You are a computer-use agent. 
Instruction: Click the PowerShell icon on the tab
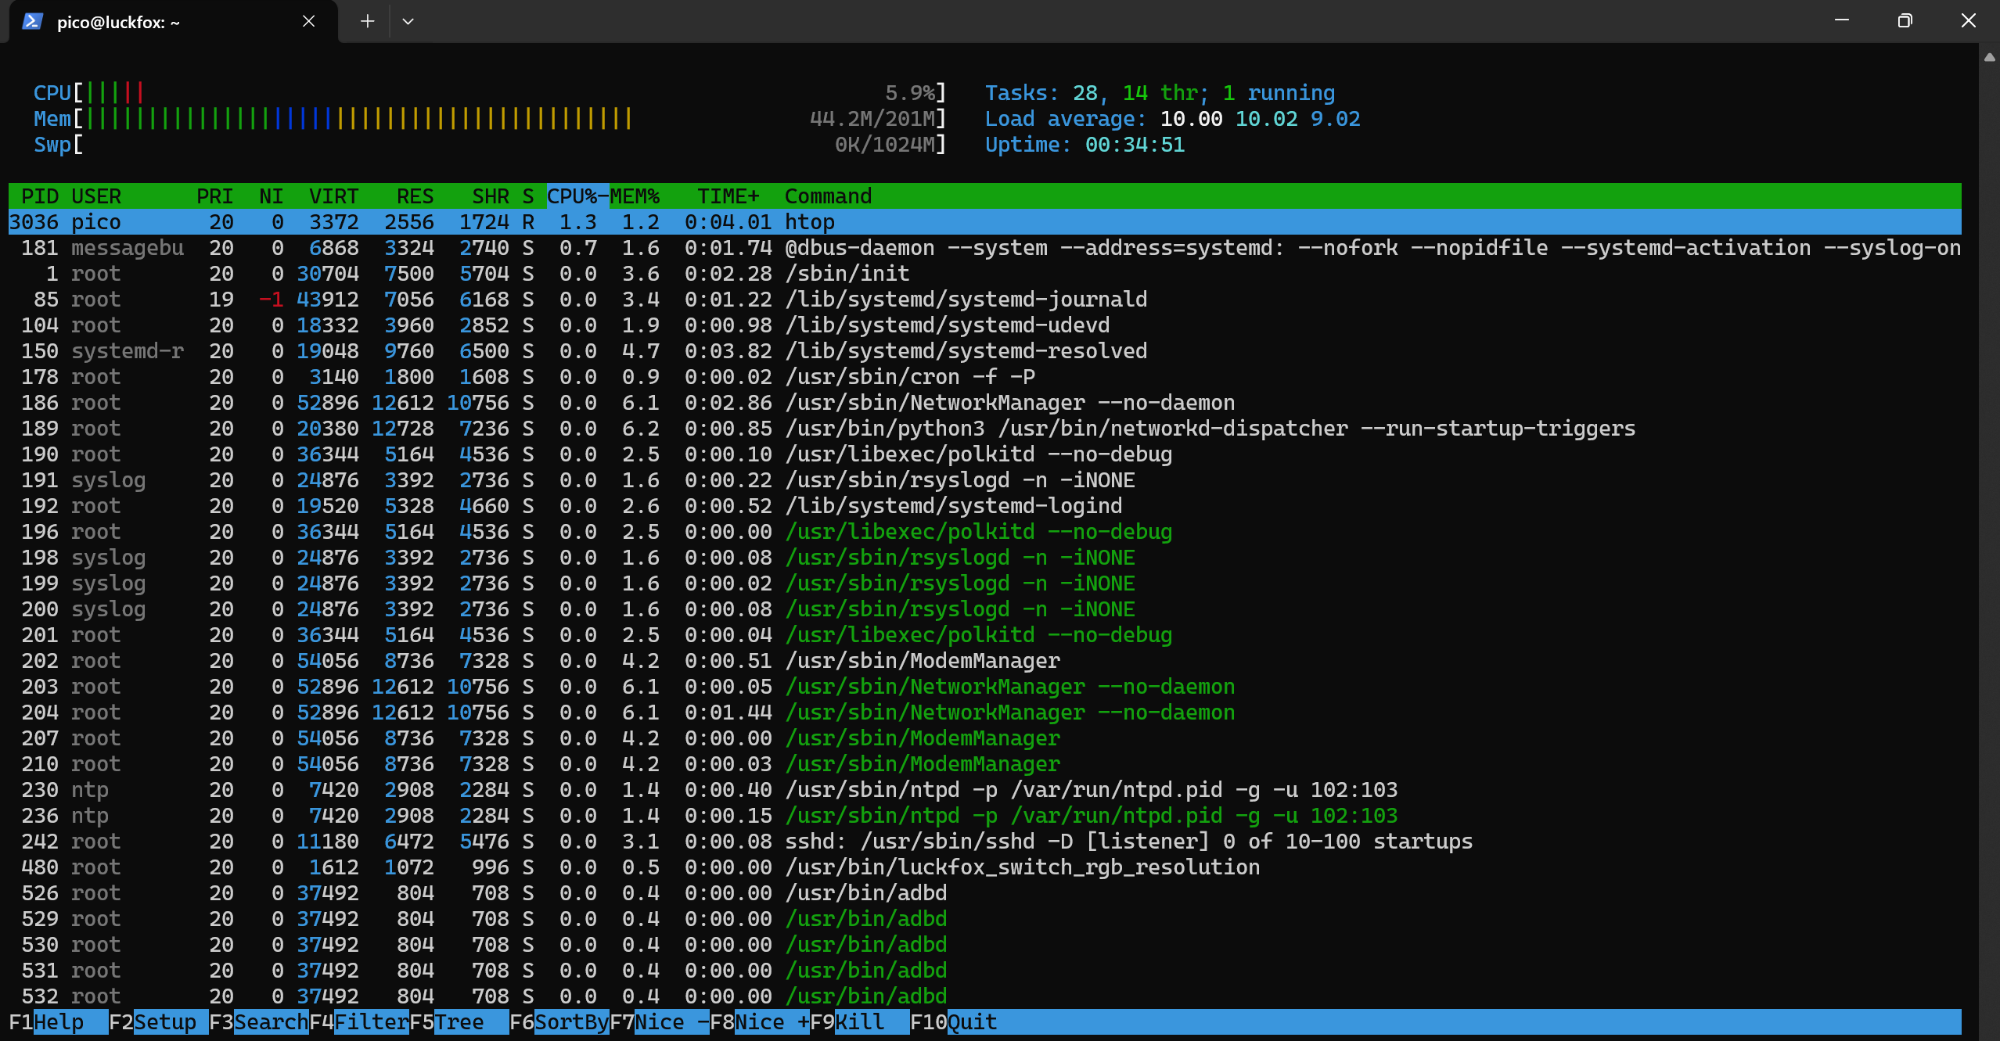tap(32, 21)
